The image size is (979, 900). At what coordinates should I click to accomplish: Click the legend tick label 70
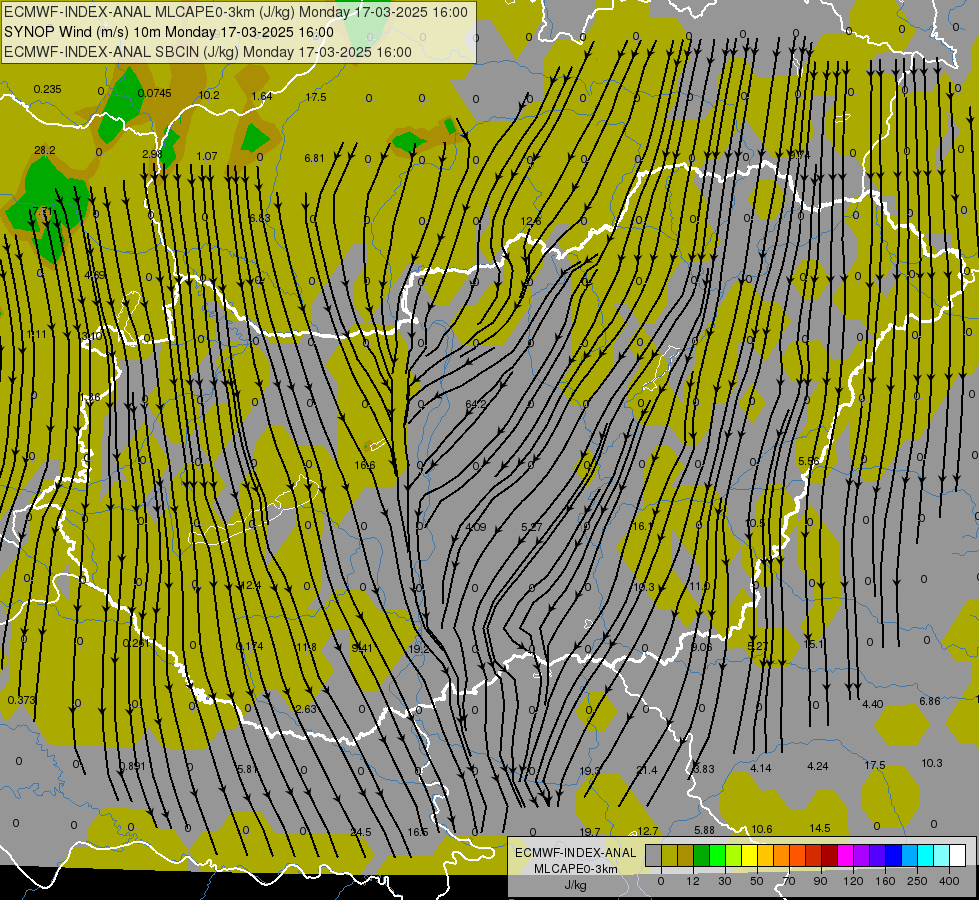pyautogui.click(x=789, y=881)
